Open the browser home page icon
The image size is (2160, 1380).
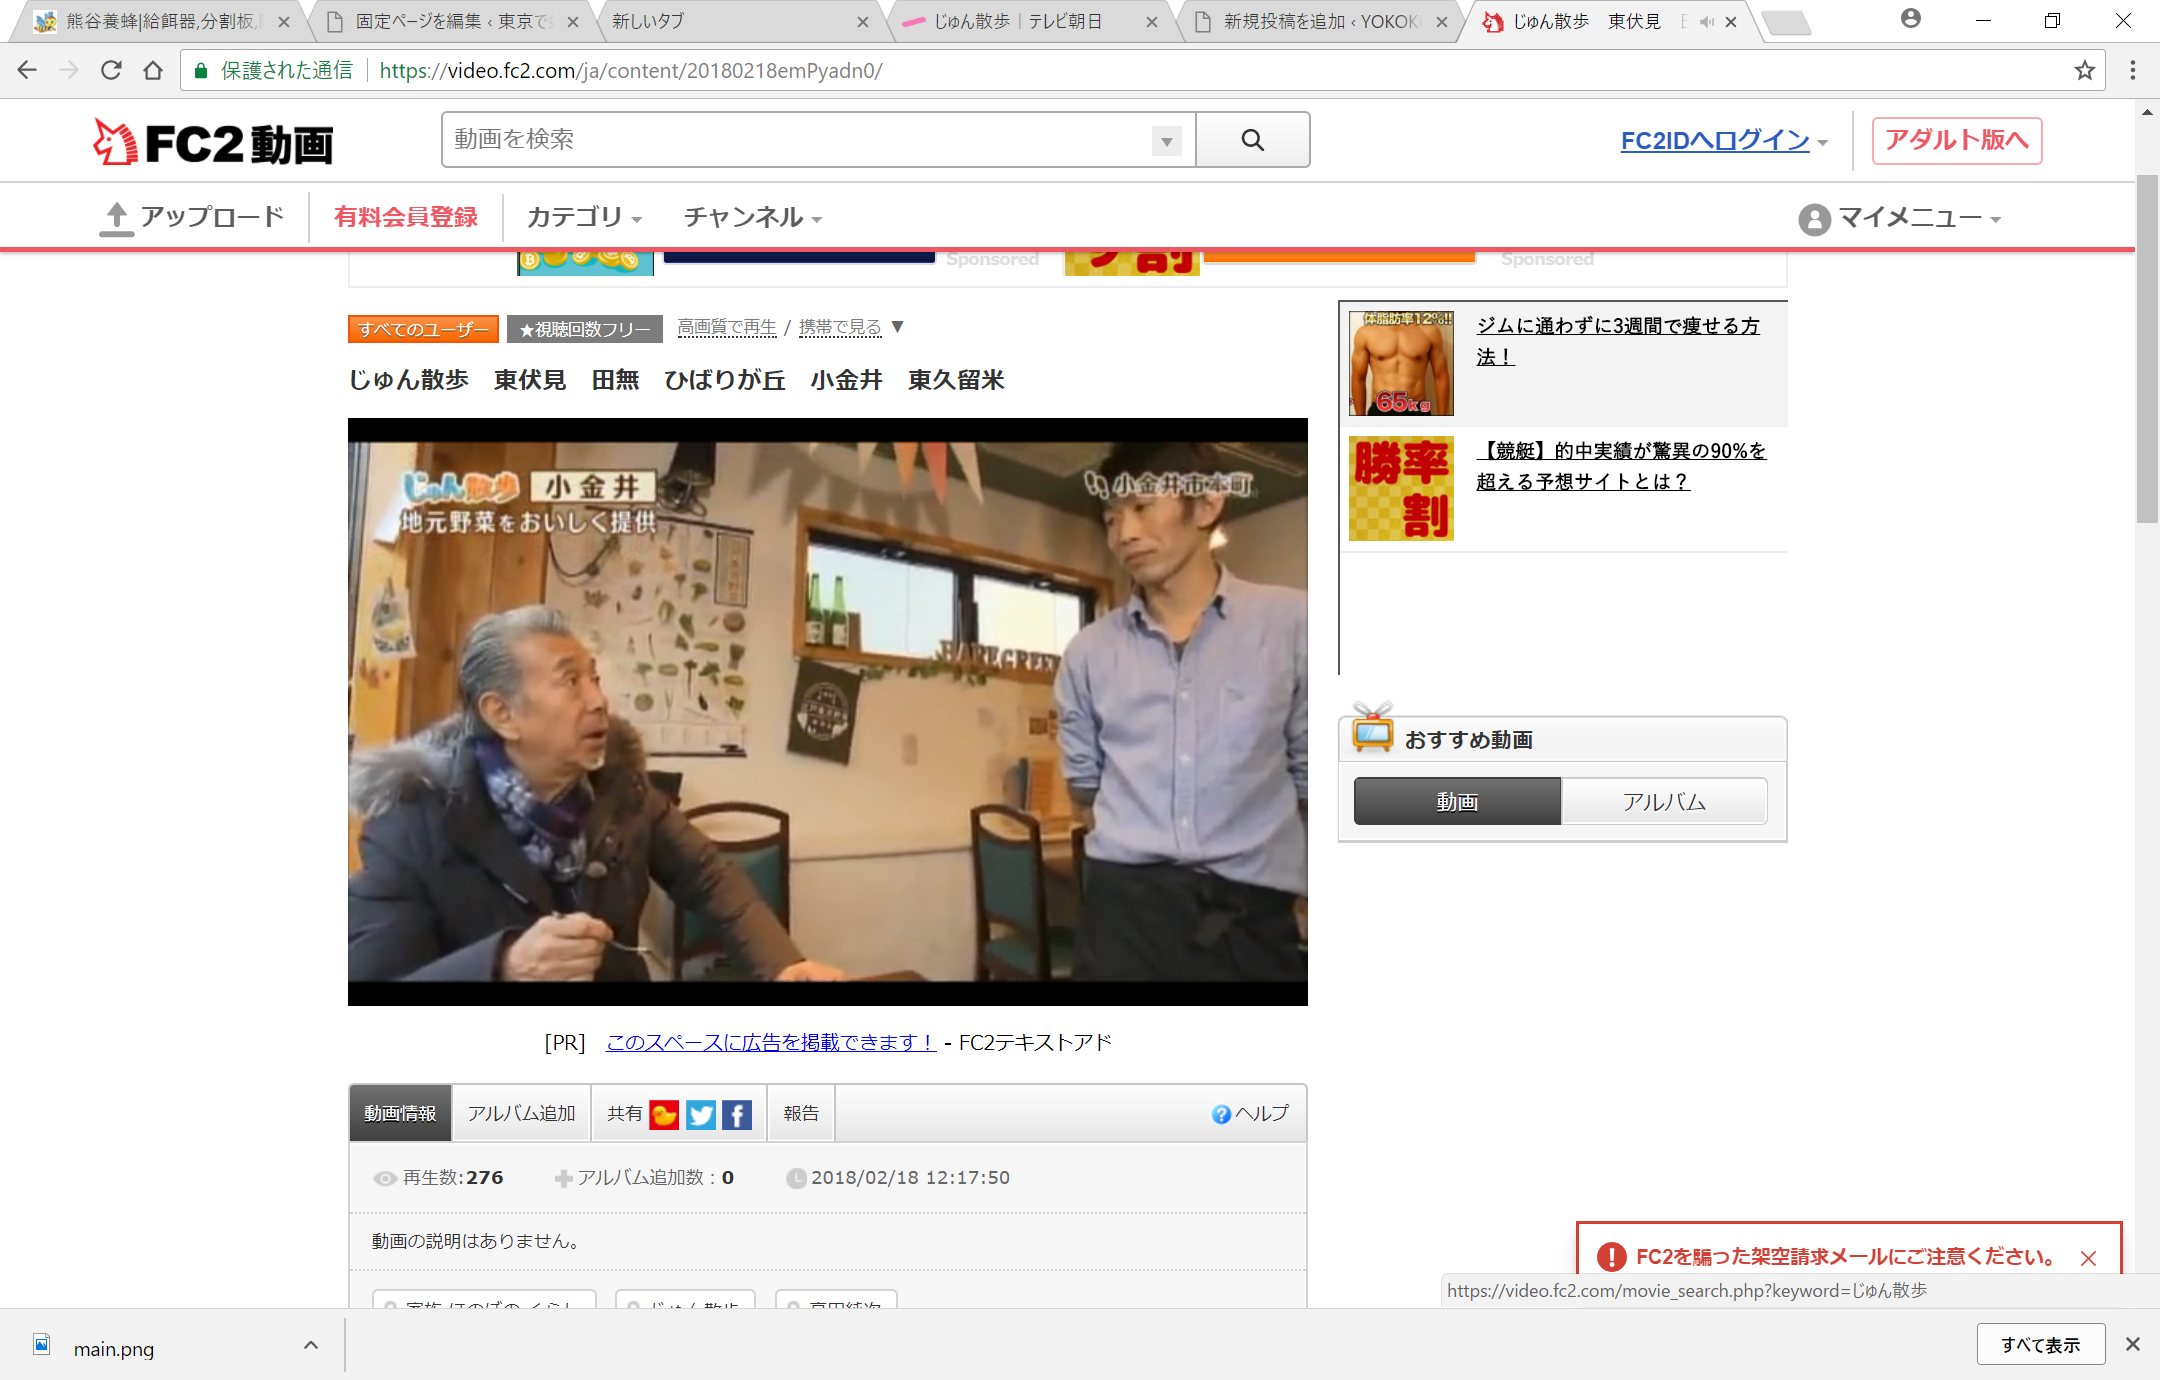(x=153, y=70)
